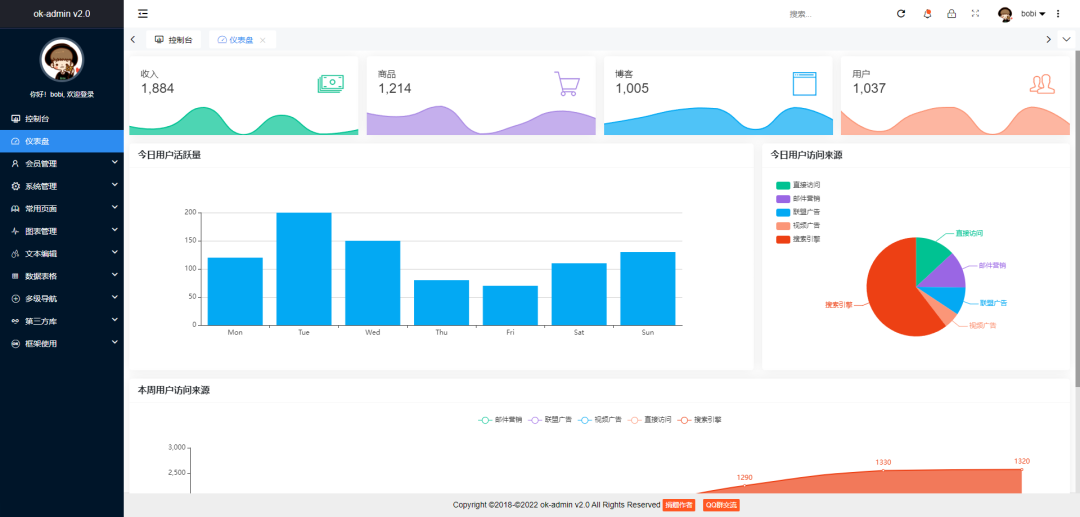The image size is (1080, 517).
Task: Open the bobi user dropdown
Action: (1022, 14)
